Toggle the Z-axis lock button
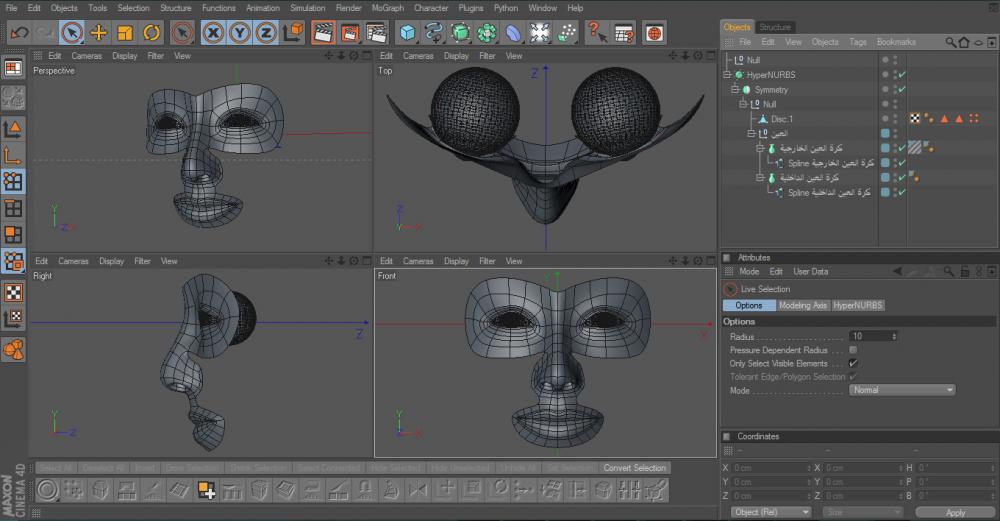Viewport: 1000px width, 521px height. 266,33
